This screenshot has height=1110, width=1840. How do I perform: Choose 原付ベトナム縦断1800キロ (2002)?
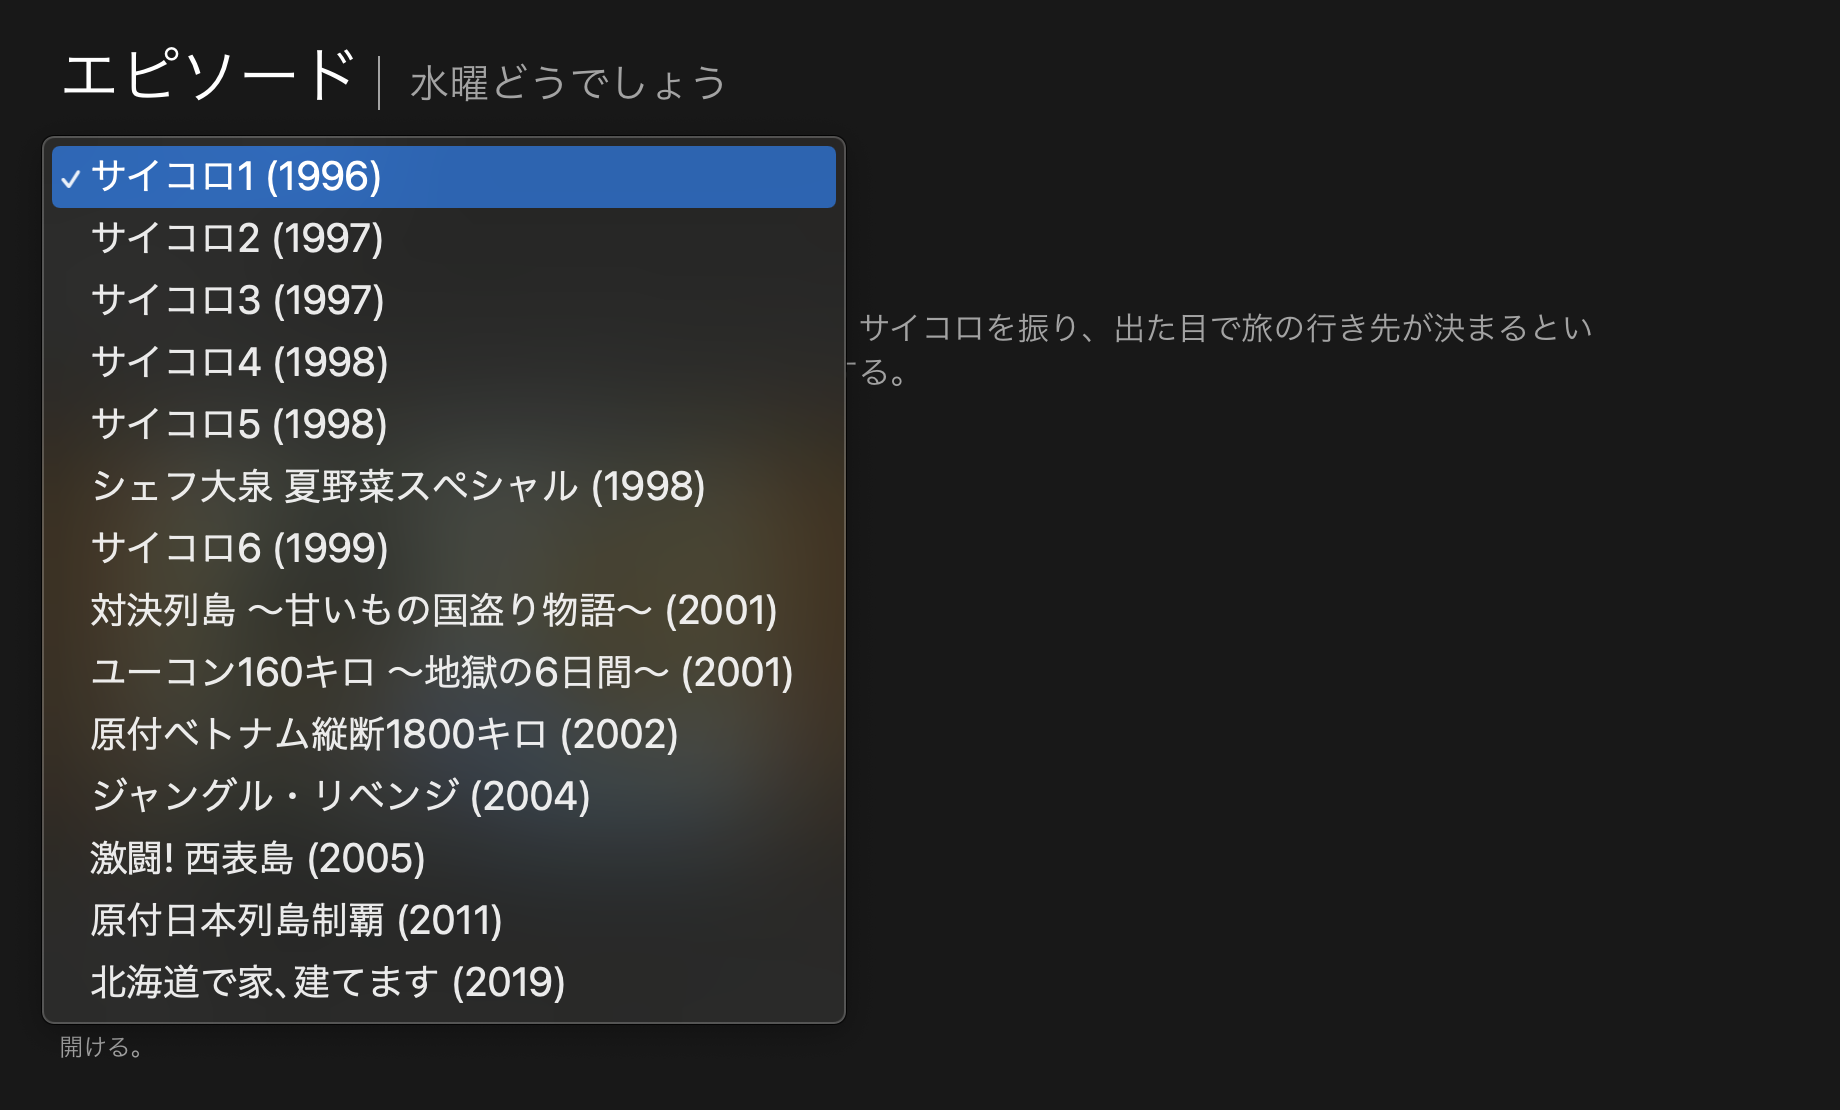point(444,735)
